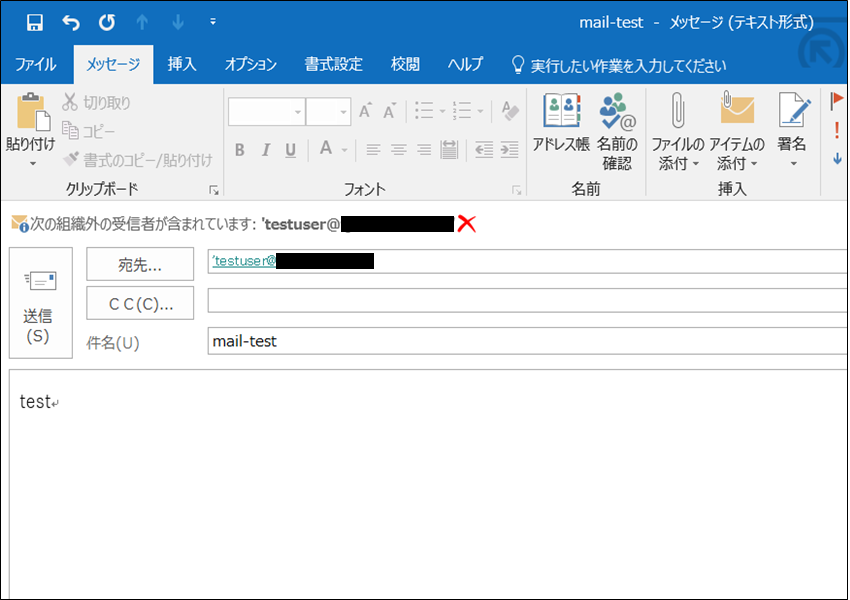Expand the Paste (貼り付け) dropdown arrow
The image size is (850, 600).
(x=31, y=164)
